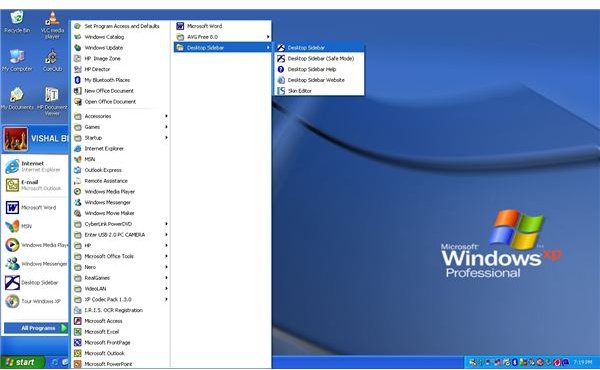Open HP Director entry
Viewport: 600px width, 370px height.
121,69
